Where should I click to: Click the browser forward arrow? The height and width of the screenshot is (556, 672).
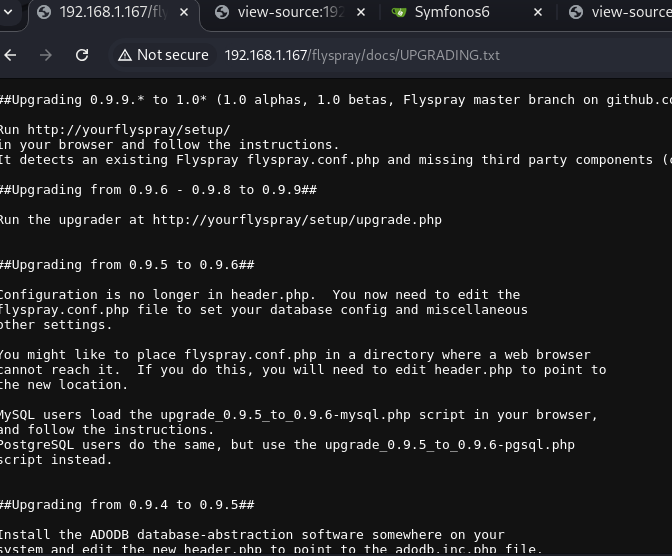[x=46, y=55]
